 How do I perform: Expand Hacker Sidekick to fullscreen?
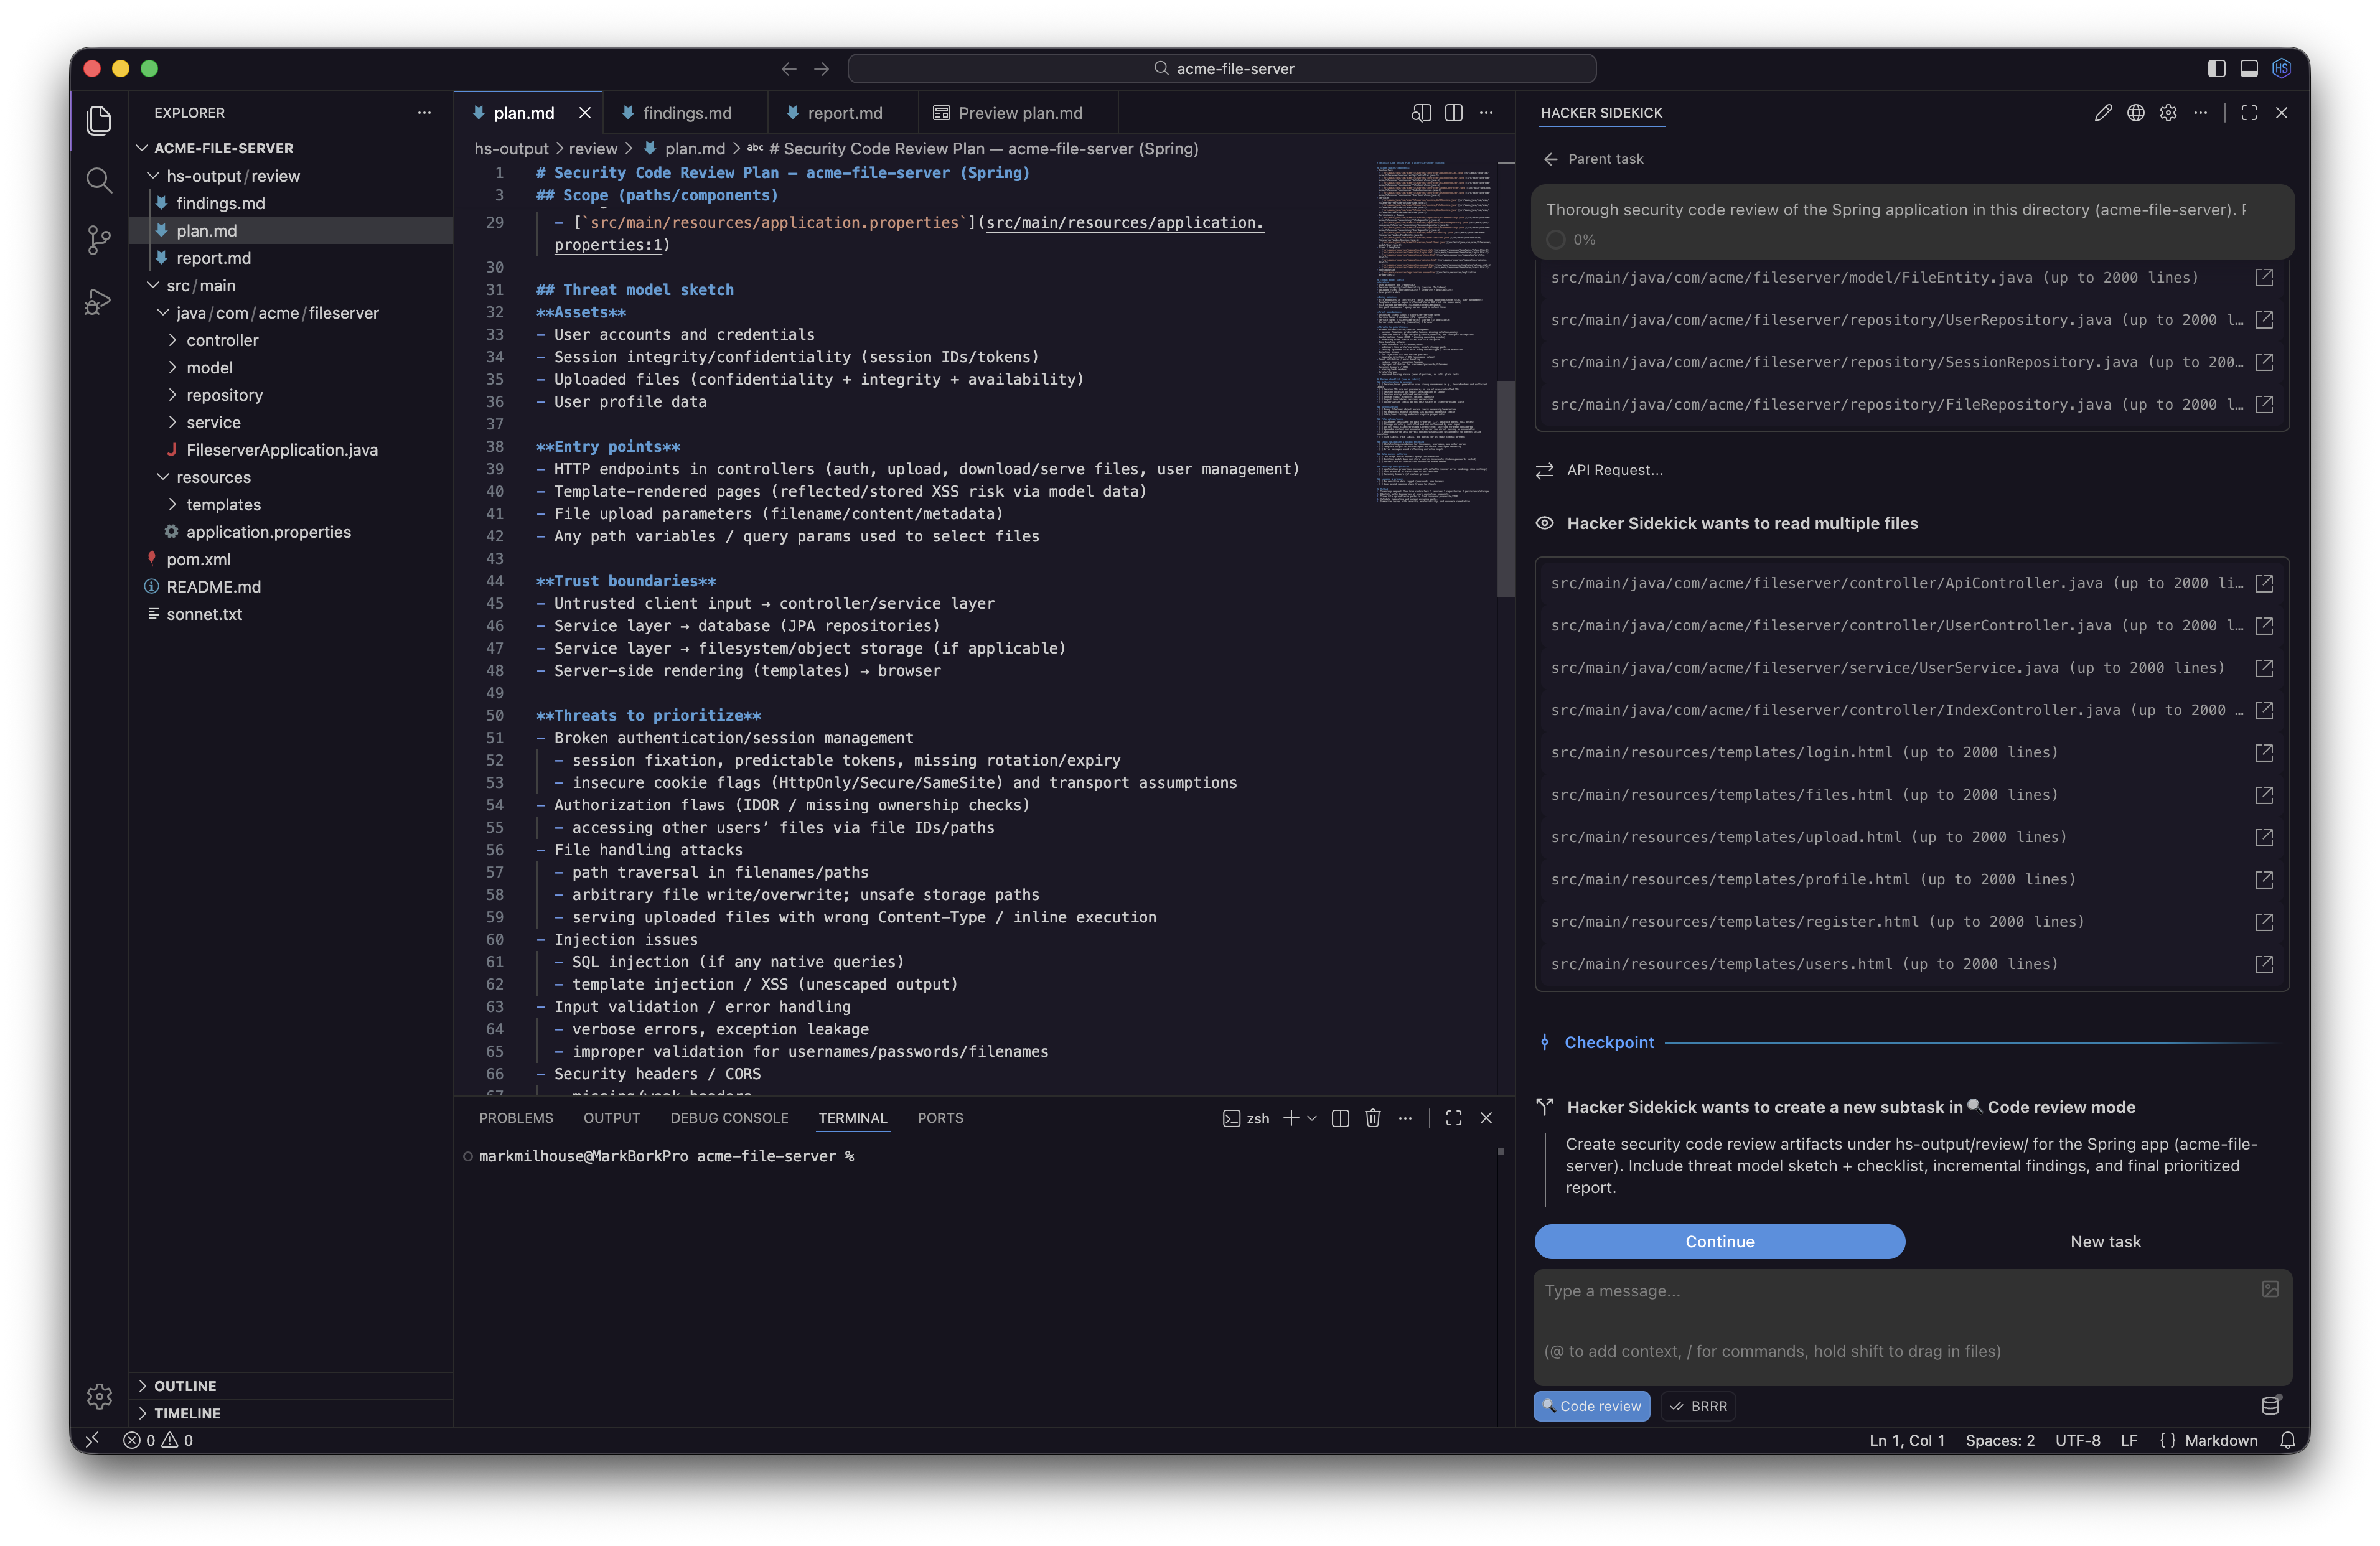coord(2249,113)
